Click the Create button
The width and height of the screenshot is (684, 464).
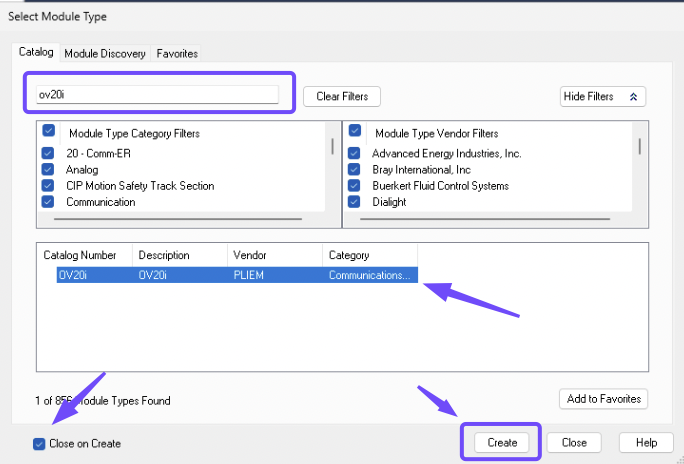pos(502,442)
